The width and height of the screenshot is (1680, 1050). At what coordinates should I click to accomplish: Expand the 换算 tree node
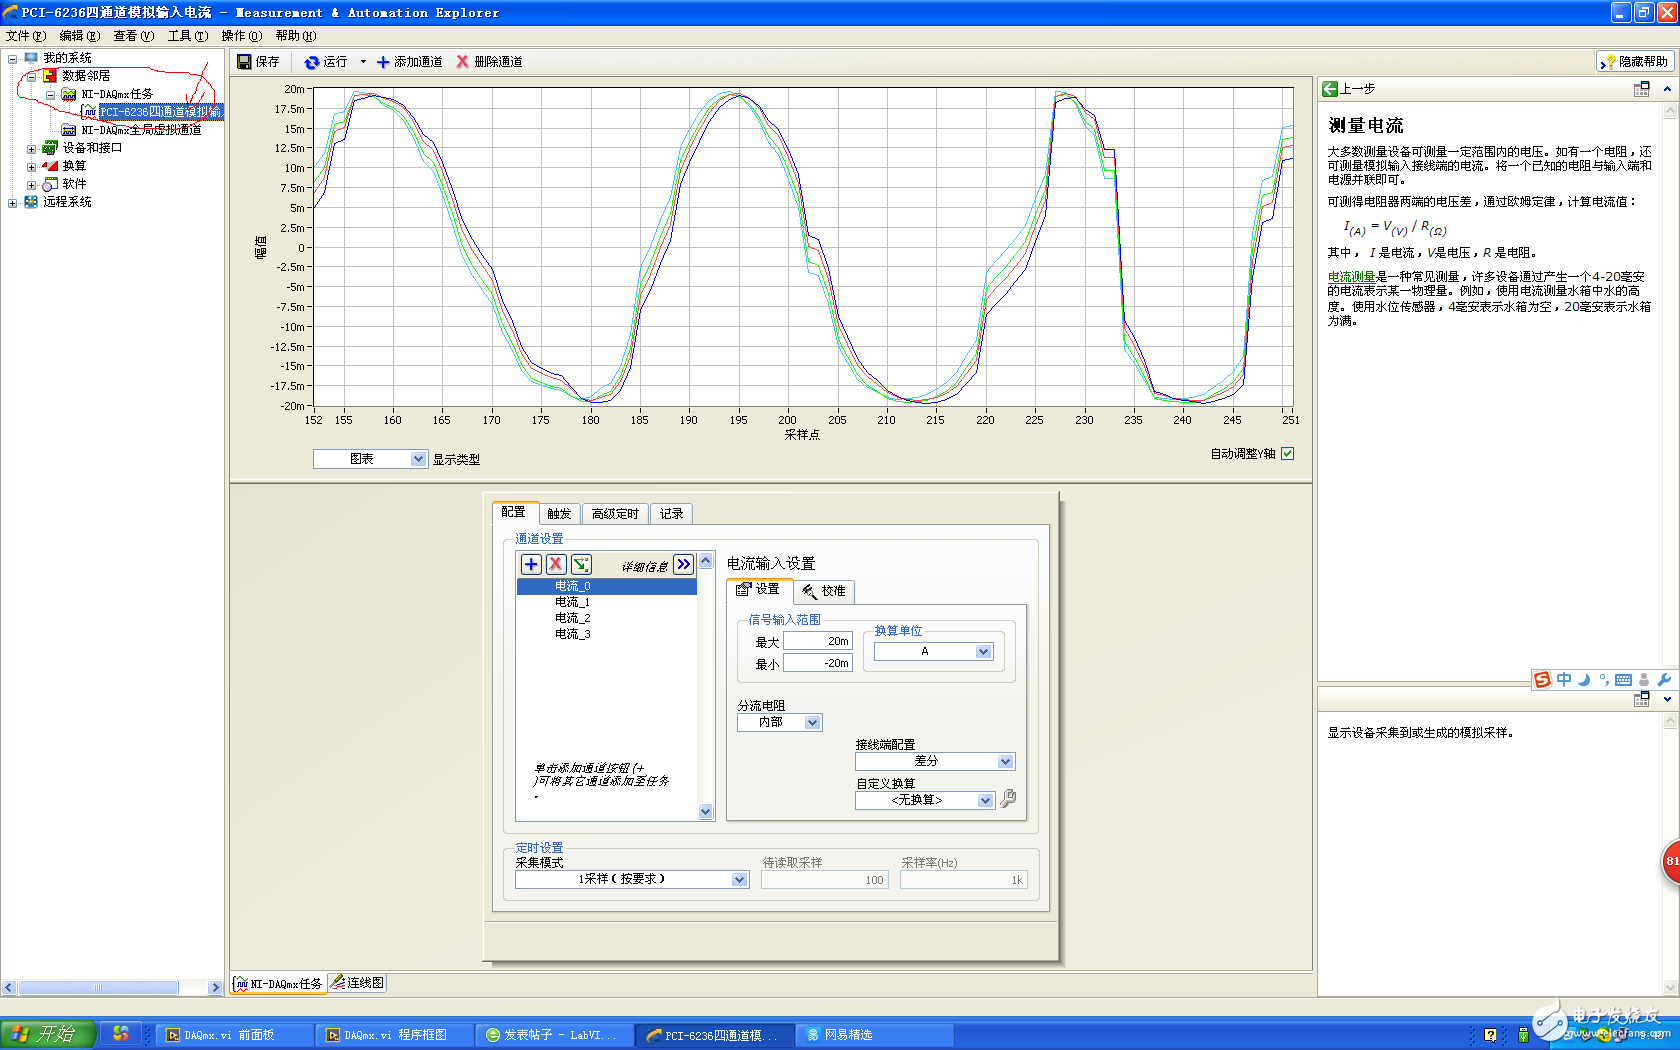31,166
